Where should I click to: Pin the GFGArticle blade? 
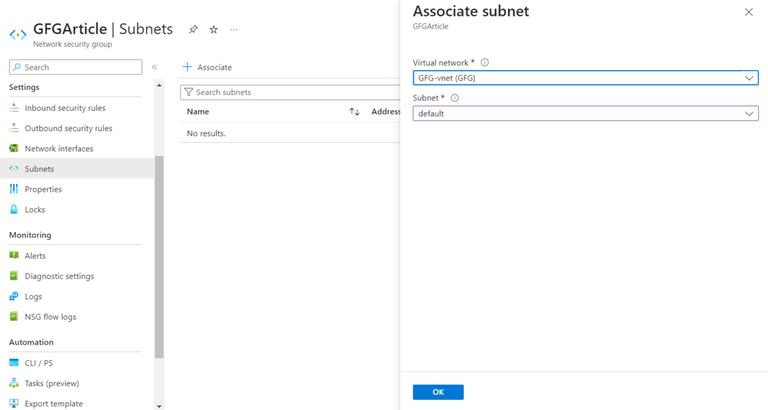(x=193, y=30)
